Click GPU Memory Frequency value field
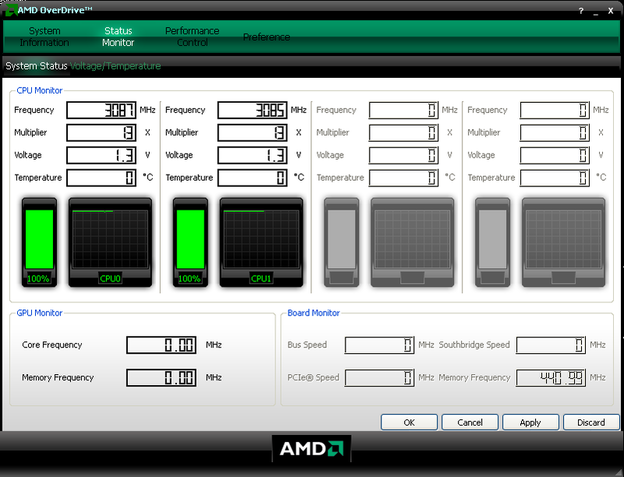The image size is (624, 477). (161, 378)
